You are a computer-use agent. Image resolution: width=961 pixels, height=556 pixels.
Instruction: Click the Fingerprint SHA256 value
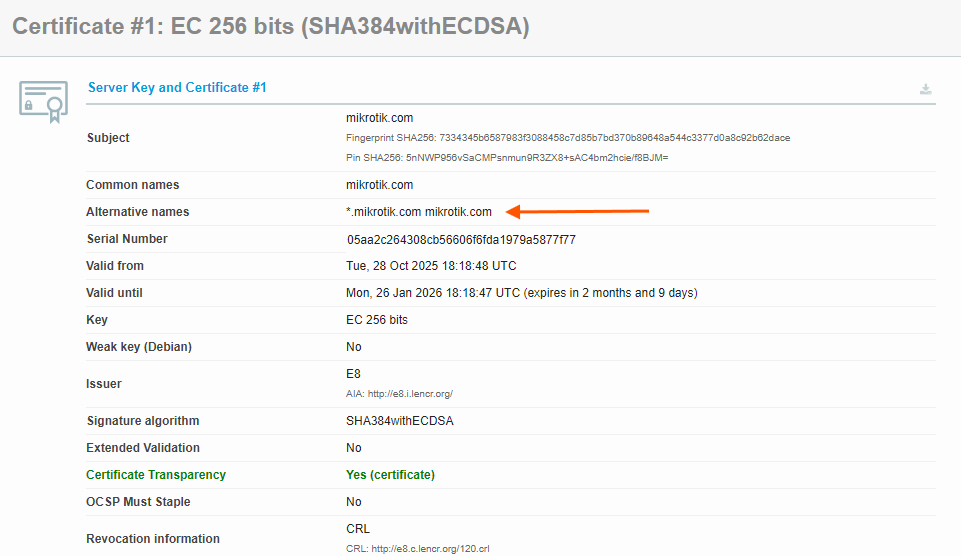tap(568, 138)
